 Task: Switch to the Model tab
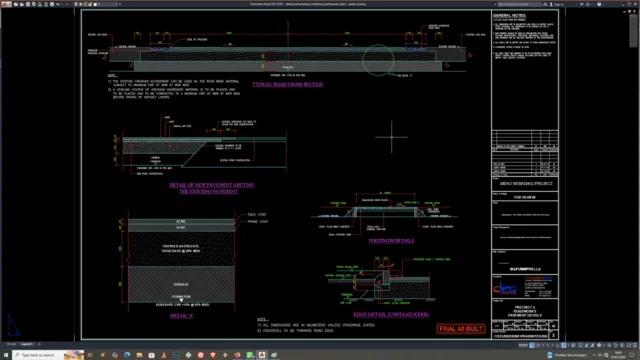coord(11,344)
